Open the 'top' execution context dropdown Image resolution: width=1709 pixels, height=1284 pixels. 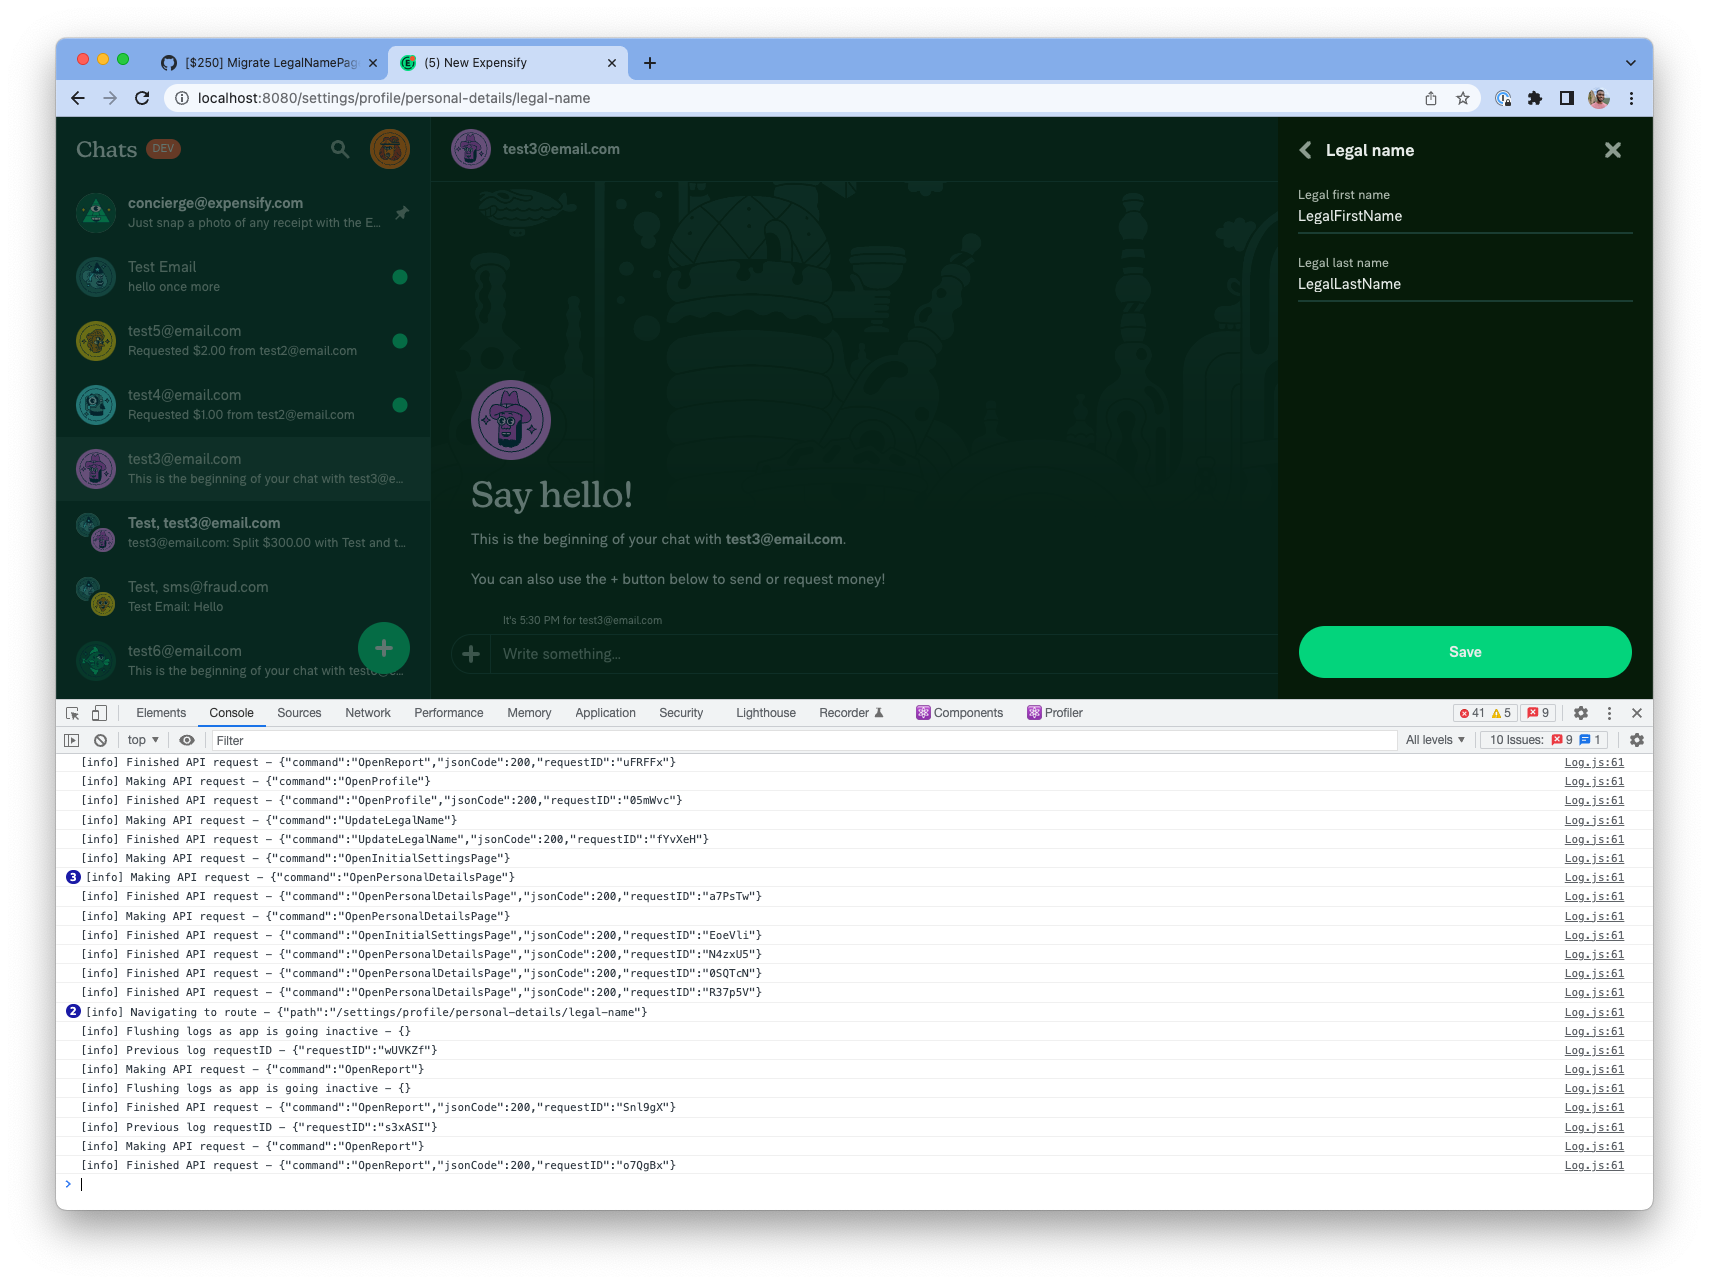[x=141, y=740]
